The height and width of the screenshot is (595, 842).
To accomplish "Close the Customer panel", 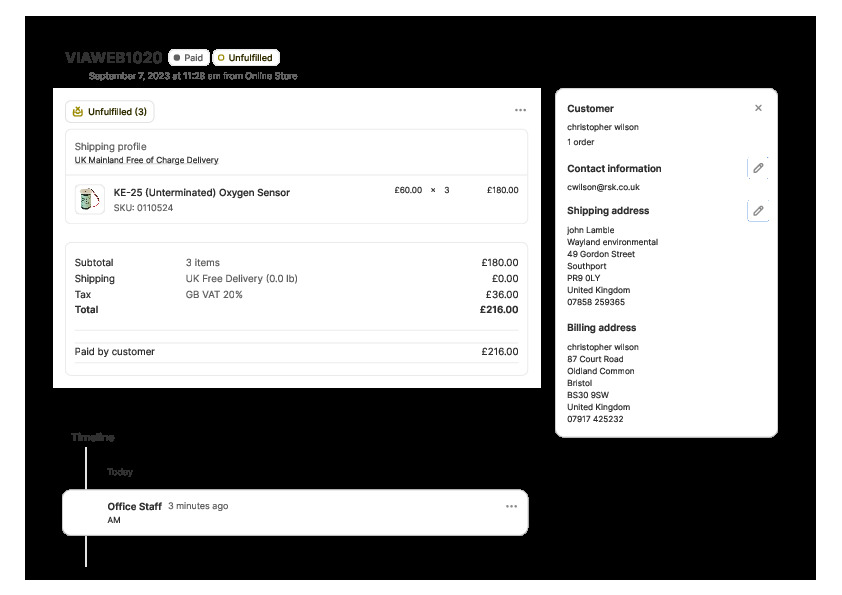I will [758, 108].
